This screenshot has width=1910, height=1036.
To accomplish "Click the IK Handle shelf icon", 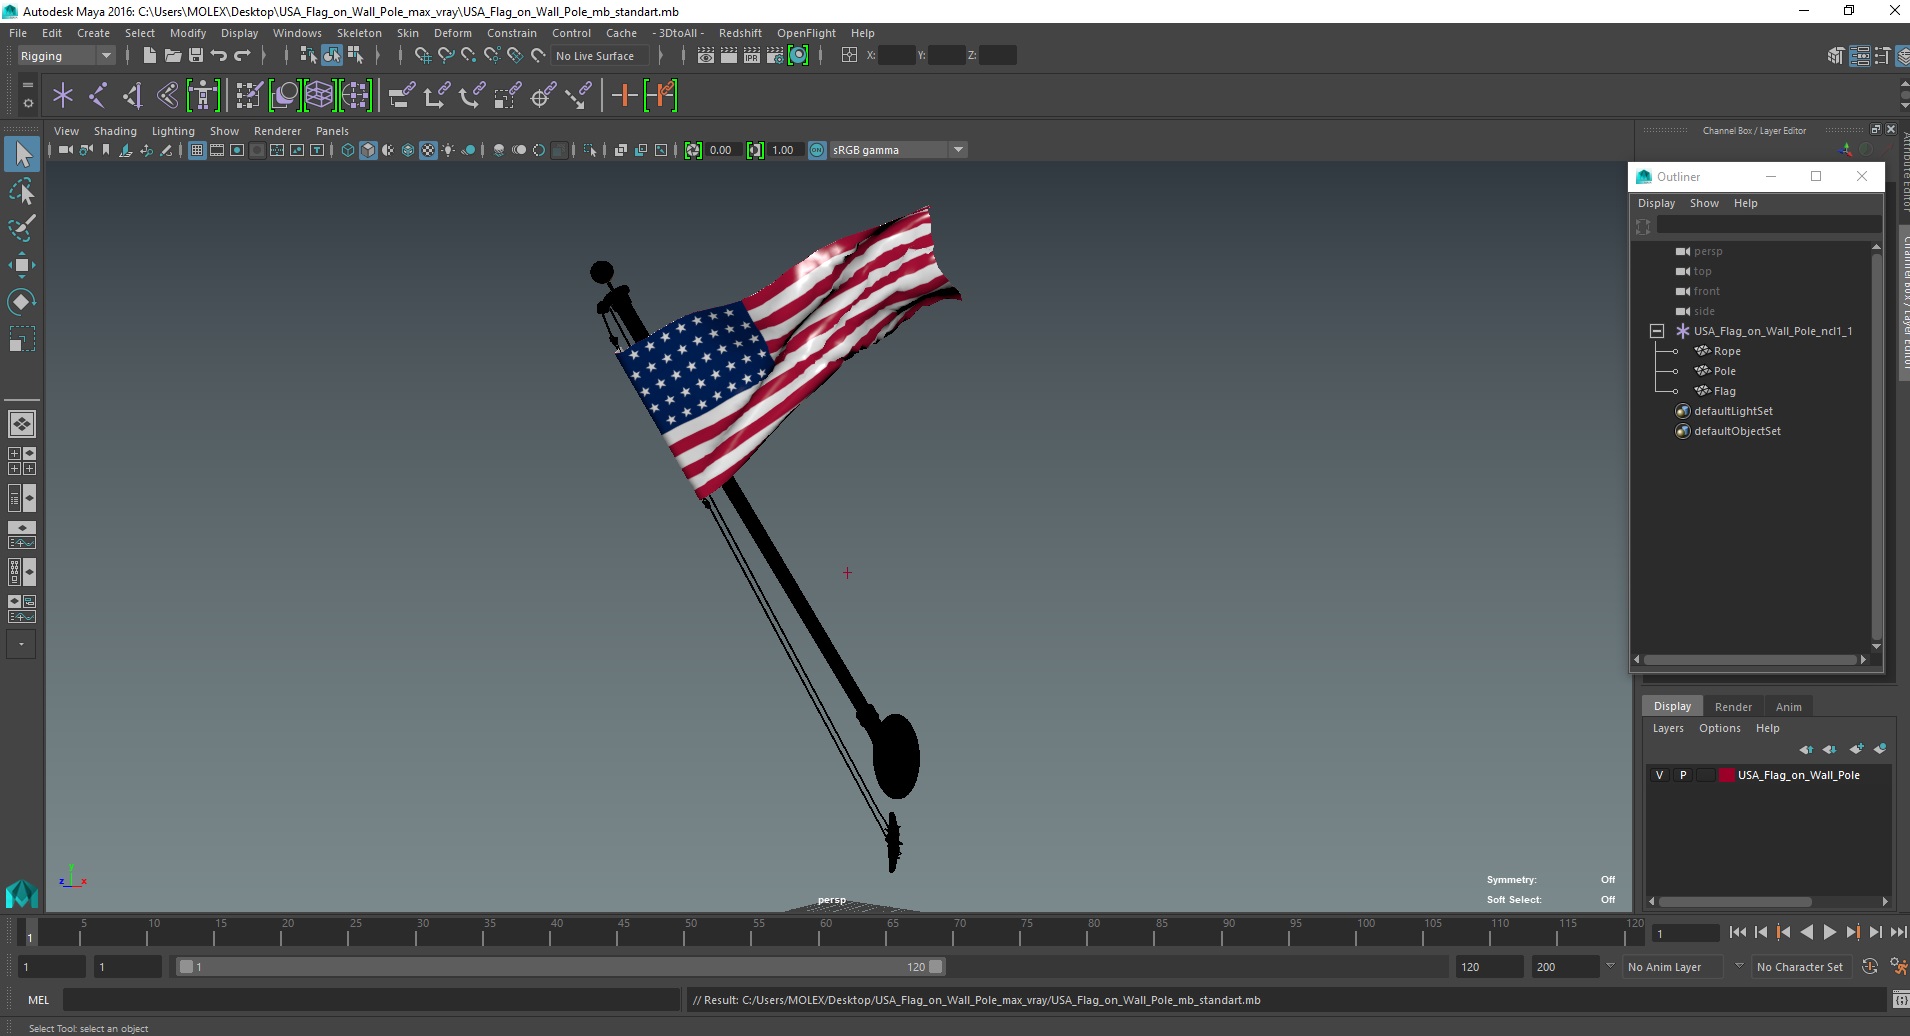I will tap(133, 96).
